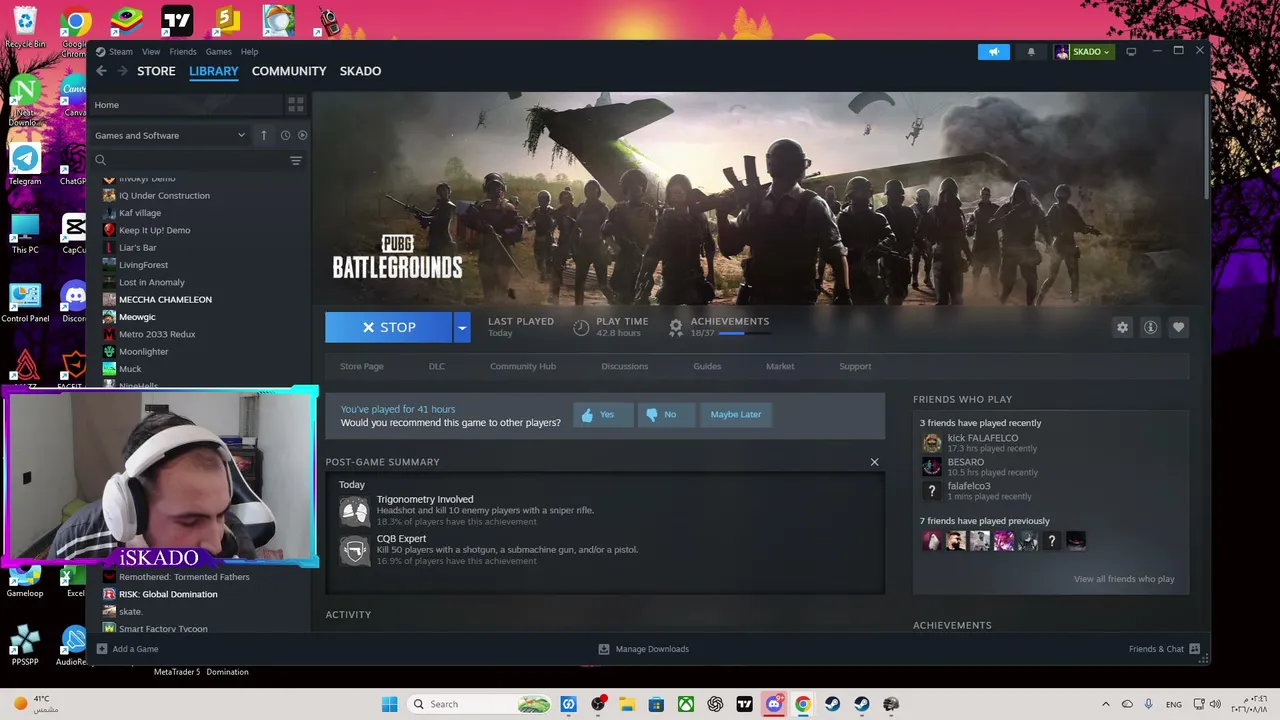Screen dimensions: 1280x720
Task: Open the View menu
Action: pyautogui.click(x=151, y=52)
